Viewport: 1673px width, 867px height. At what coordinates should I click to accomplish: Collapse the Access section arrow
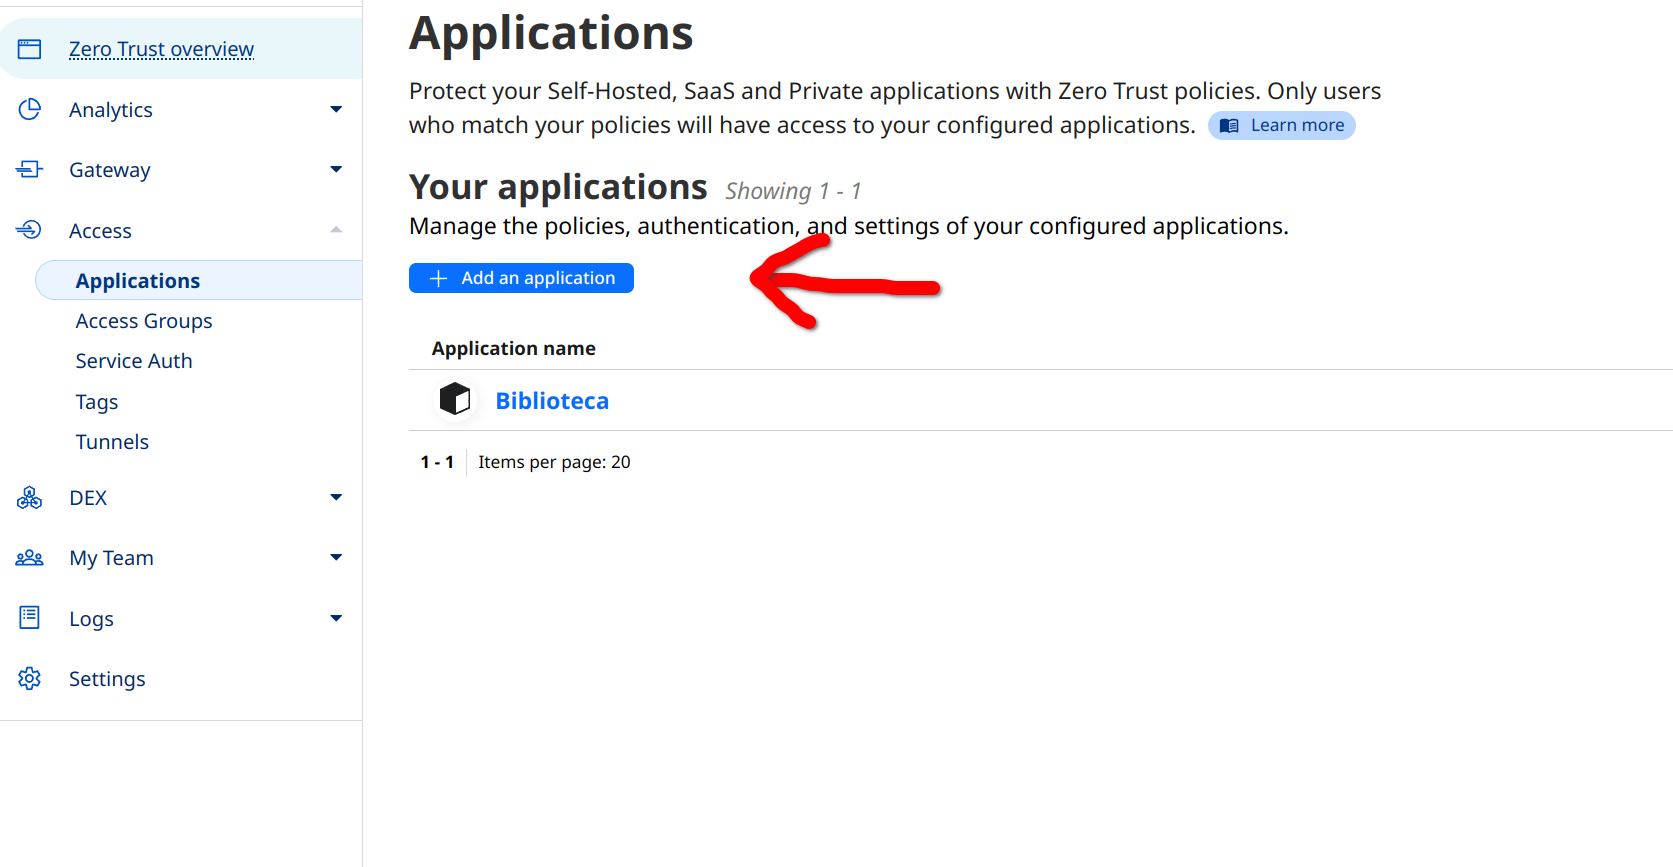coord(336,230)
